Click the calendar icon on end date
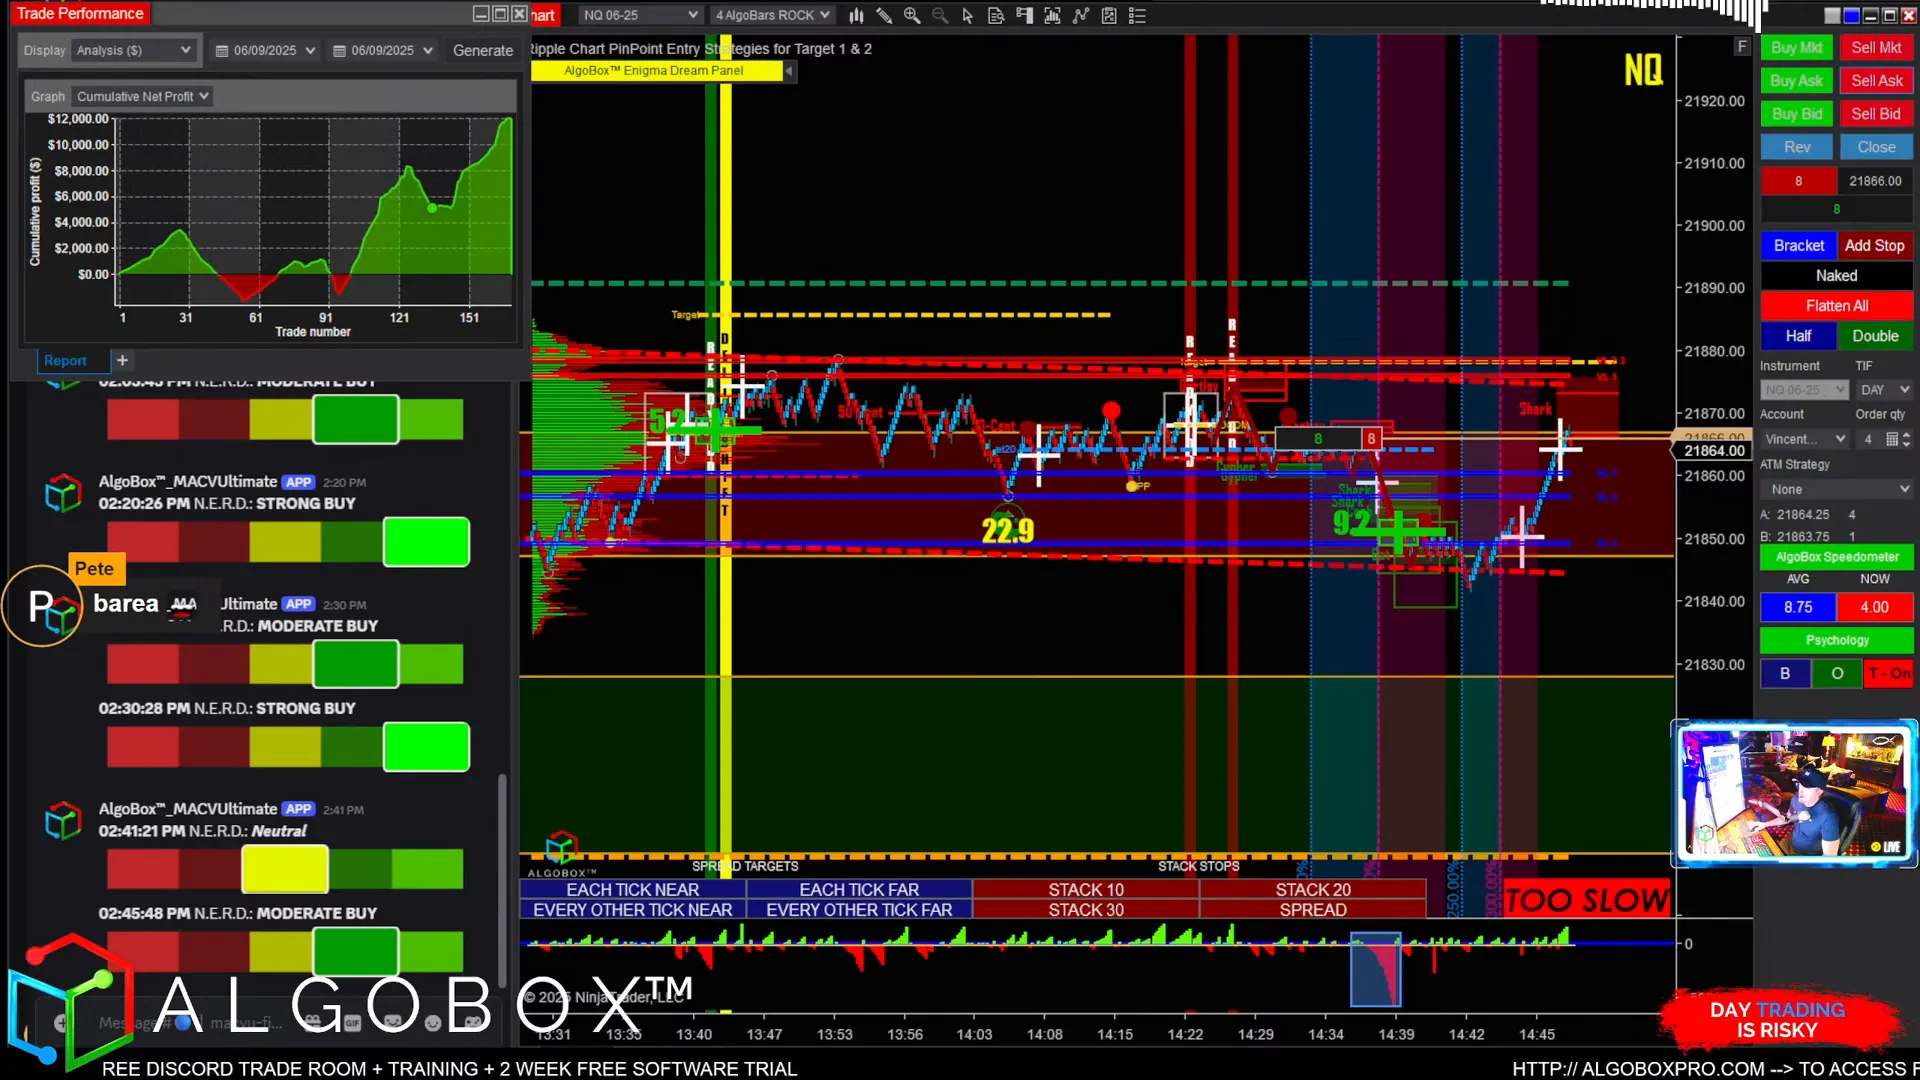Viewport: 1920px width, 1080px height. point(339,50)
